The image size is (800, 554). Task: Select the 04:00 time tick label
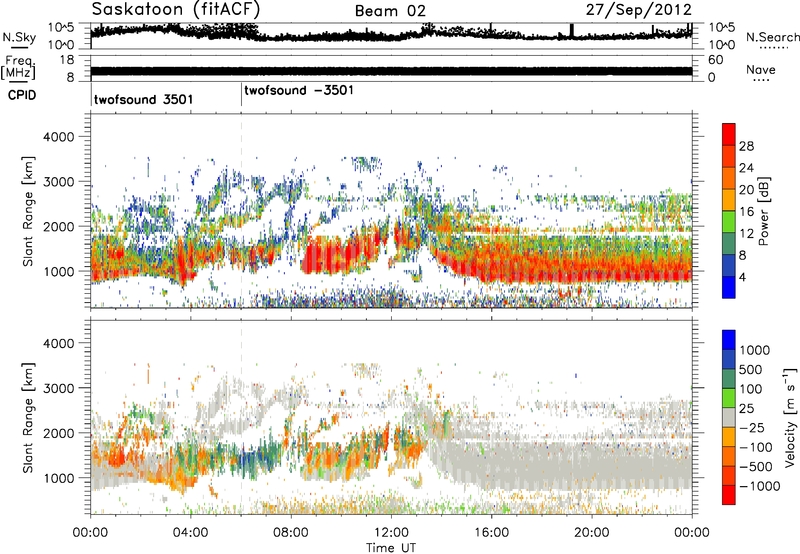pyautogui.click(x=190, y=533)
